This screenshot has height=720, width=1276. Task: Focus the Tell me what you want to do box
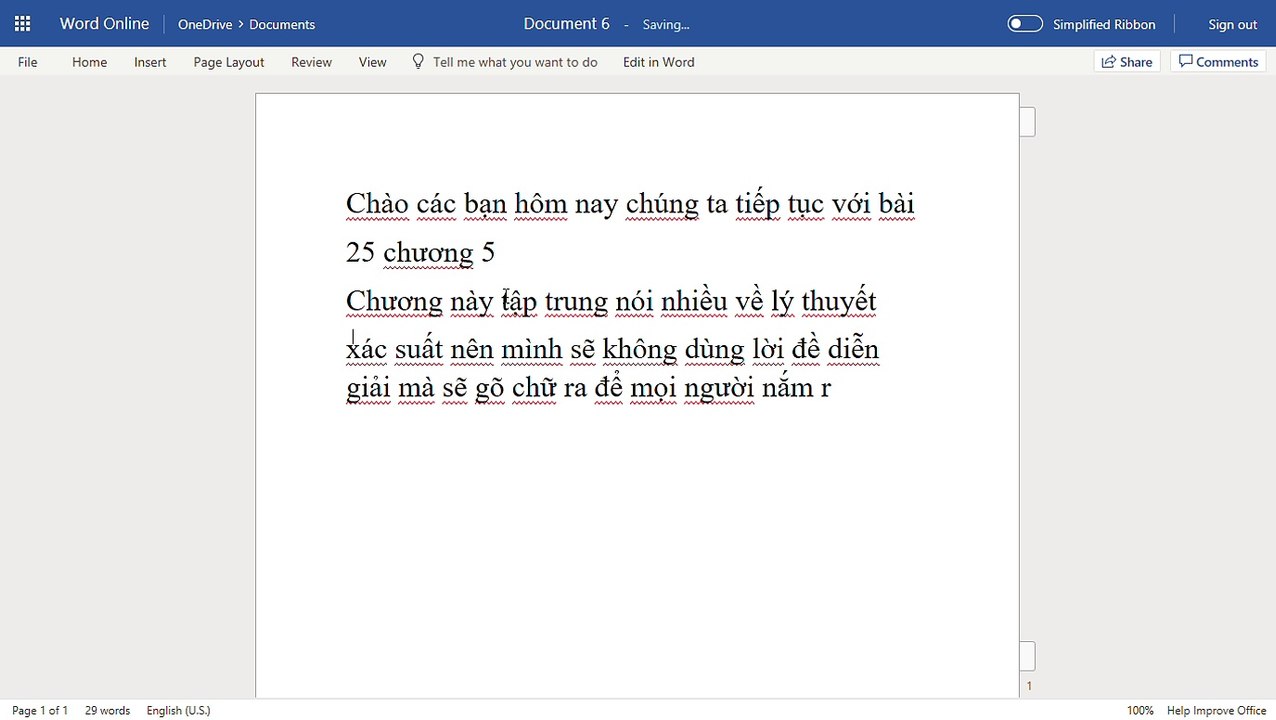(x=515, y=62)
